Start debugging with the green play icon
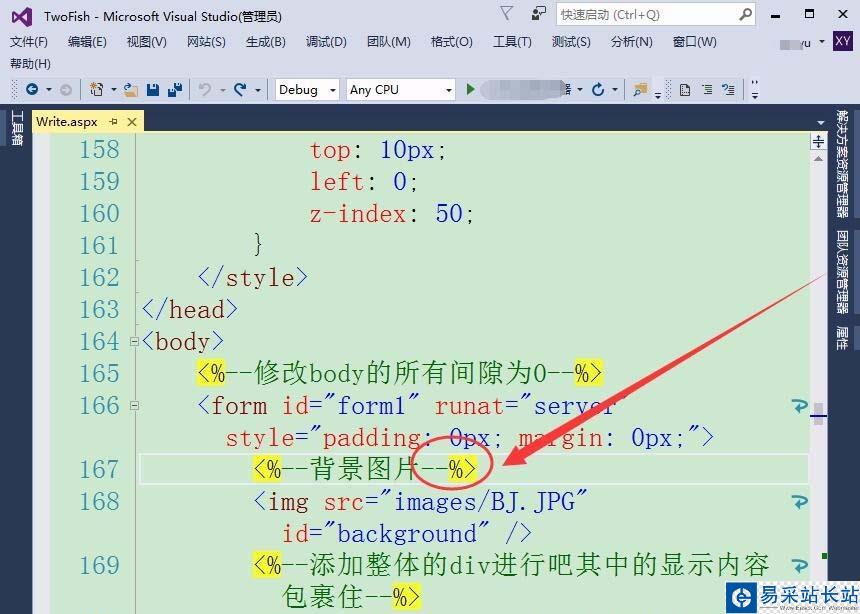 pyautogui.click(x=470, y=89)
